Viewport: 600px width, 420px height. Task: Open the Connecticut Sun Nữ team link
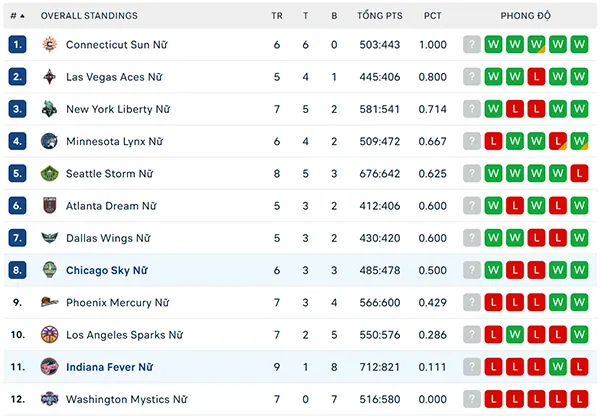pos(117,45)
